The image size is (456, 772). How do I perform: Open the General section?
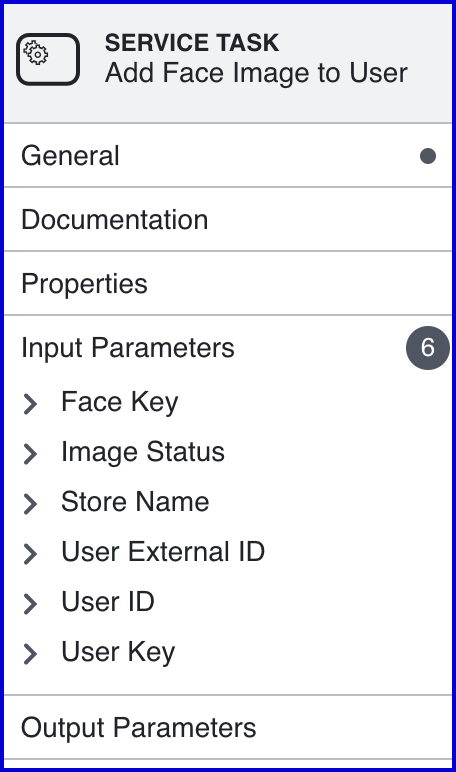pyautogui.click(x=228, y=156)
